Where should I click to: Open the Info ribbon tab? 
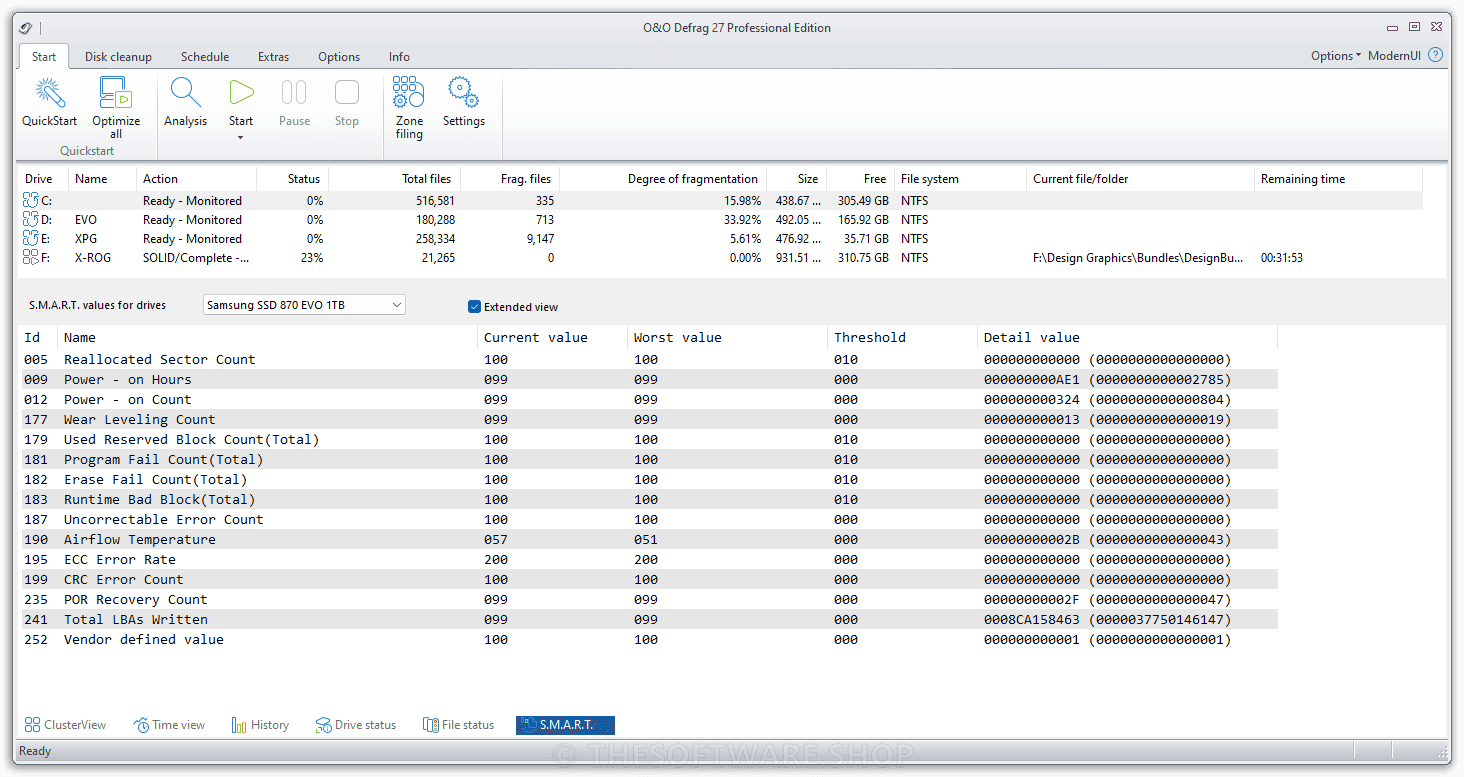(399, 57)
